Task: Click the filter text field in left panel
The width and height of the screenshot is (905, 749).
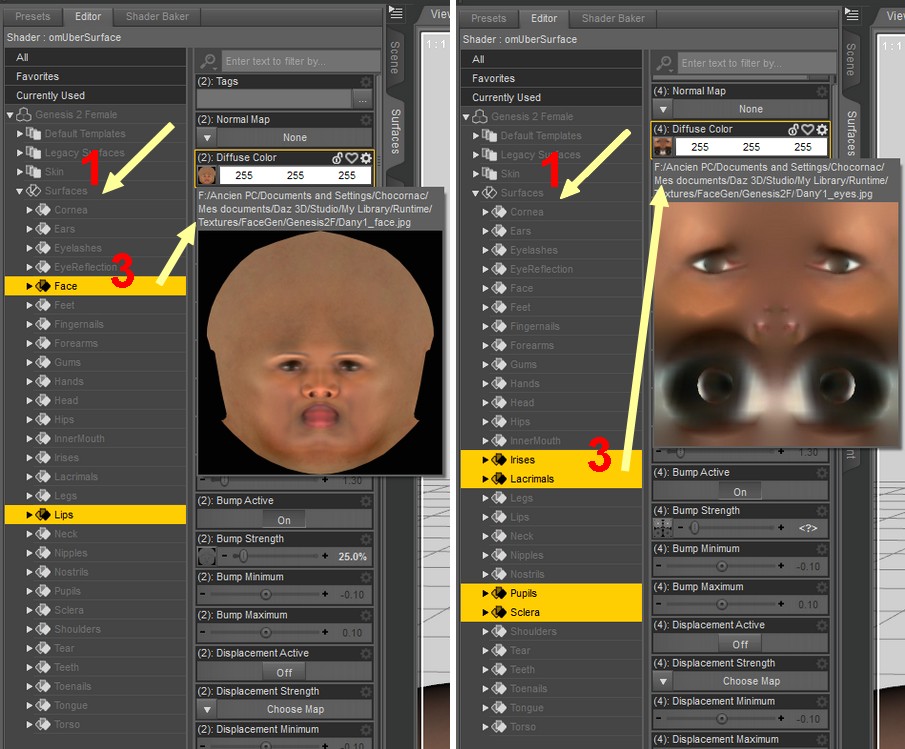Action: coord(301,61)
